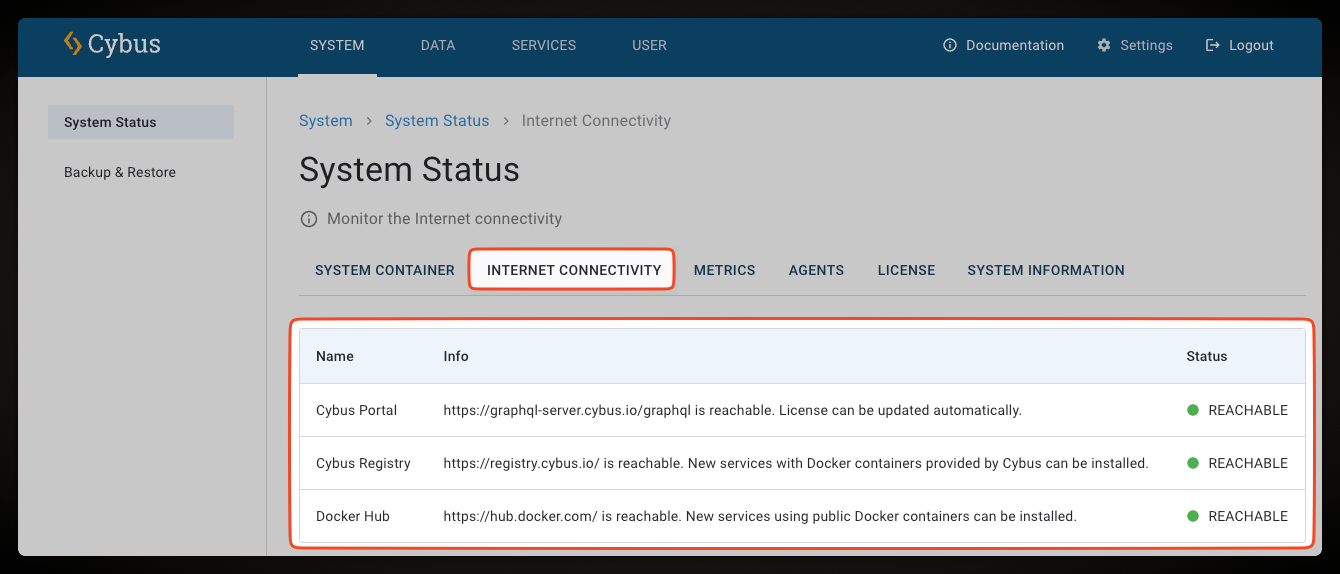Go to the System Information tab
Viewport: 1340px width, 574px height.
click(1045, 270)
